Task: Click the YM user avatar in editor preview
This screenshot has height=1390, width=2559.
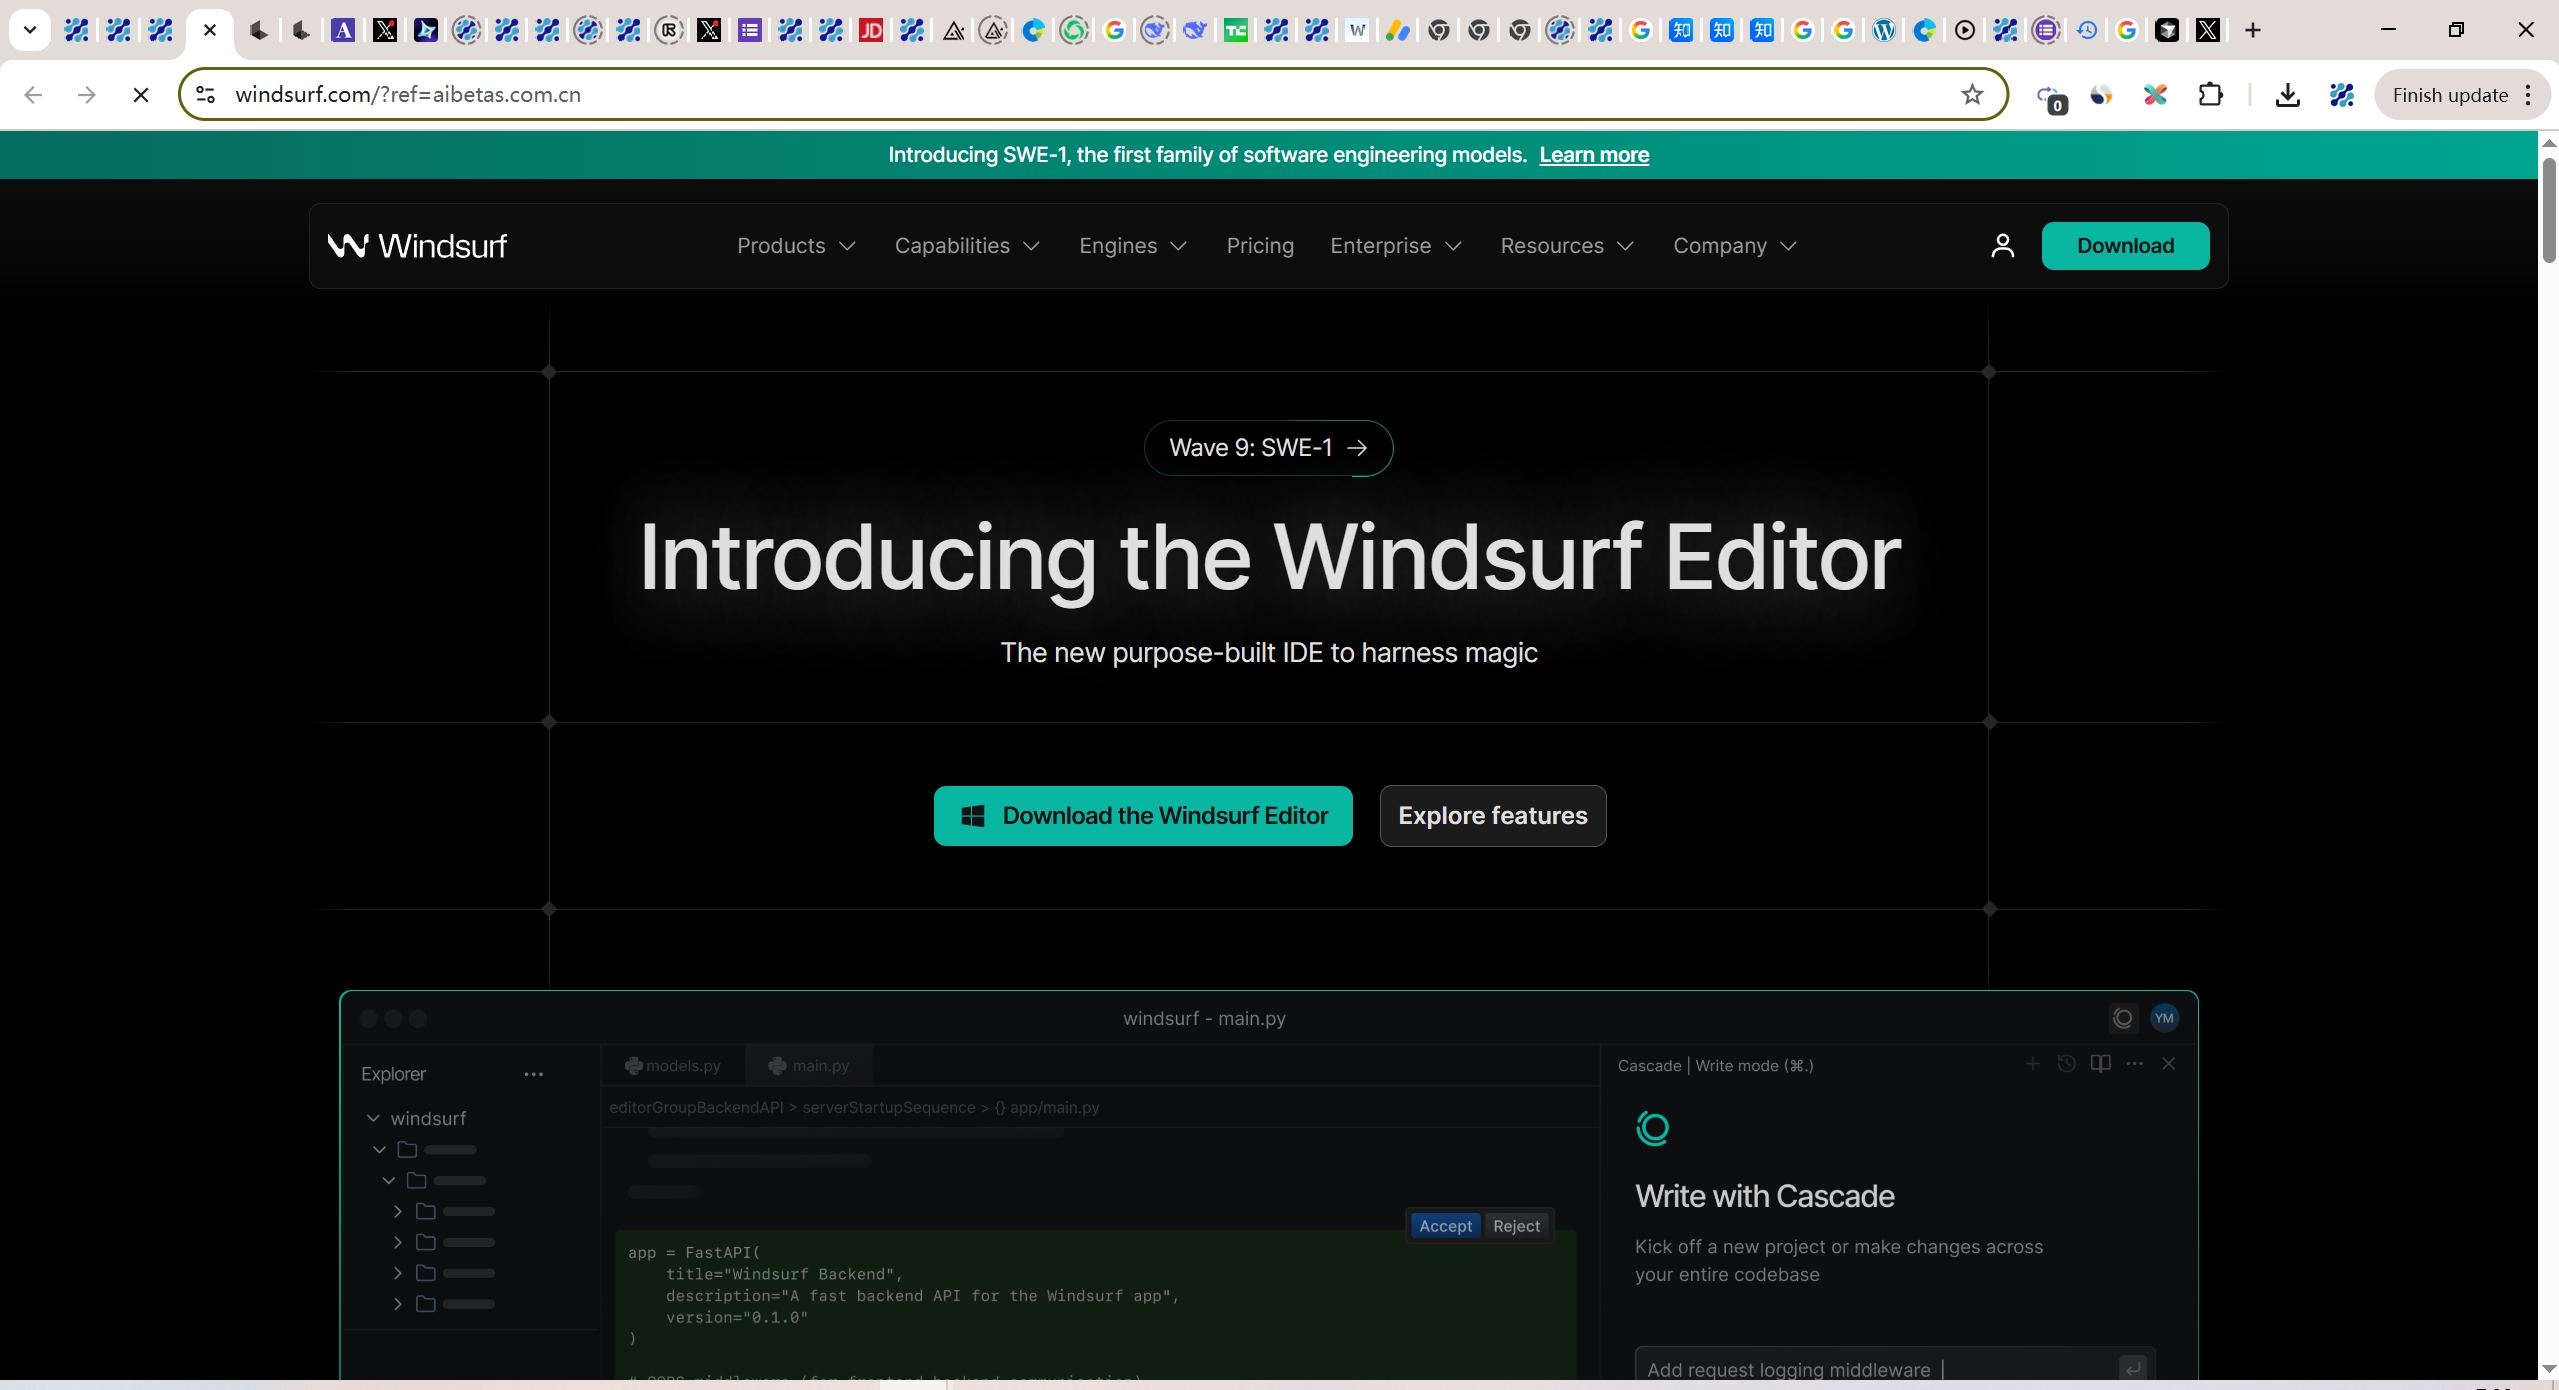Action: [2164, 1018]
